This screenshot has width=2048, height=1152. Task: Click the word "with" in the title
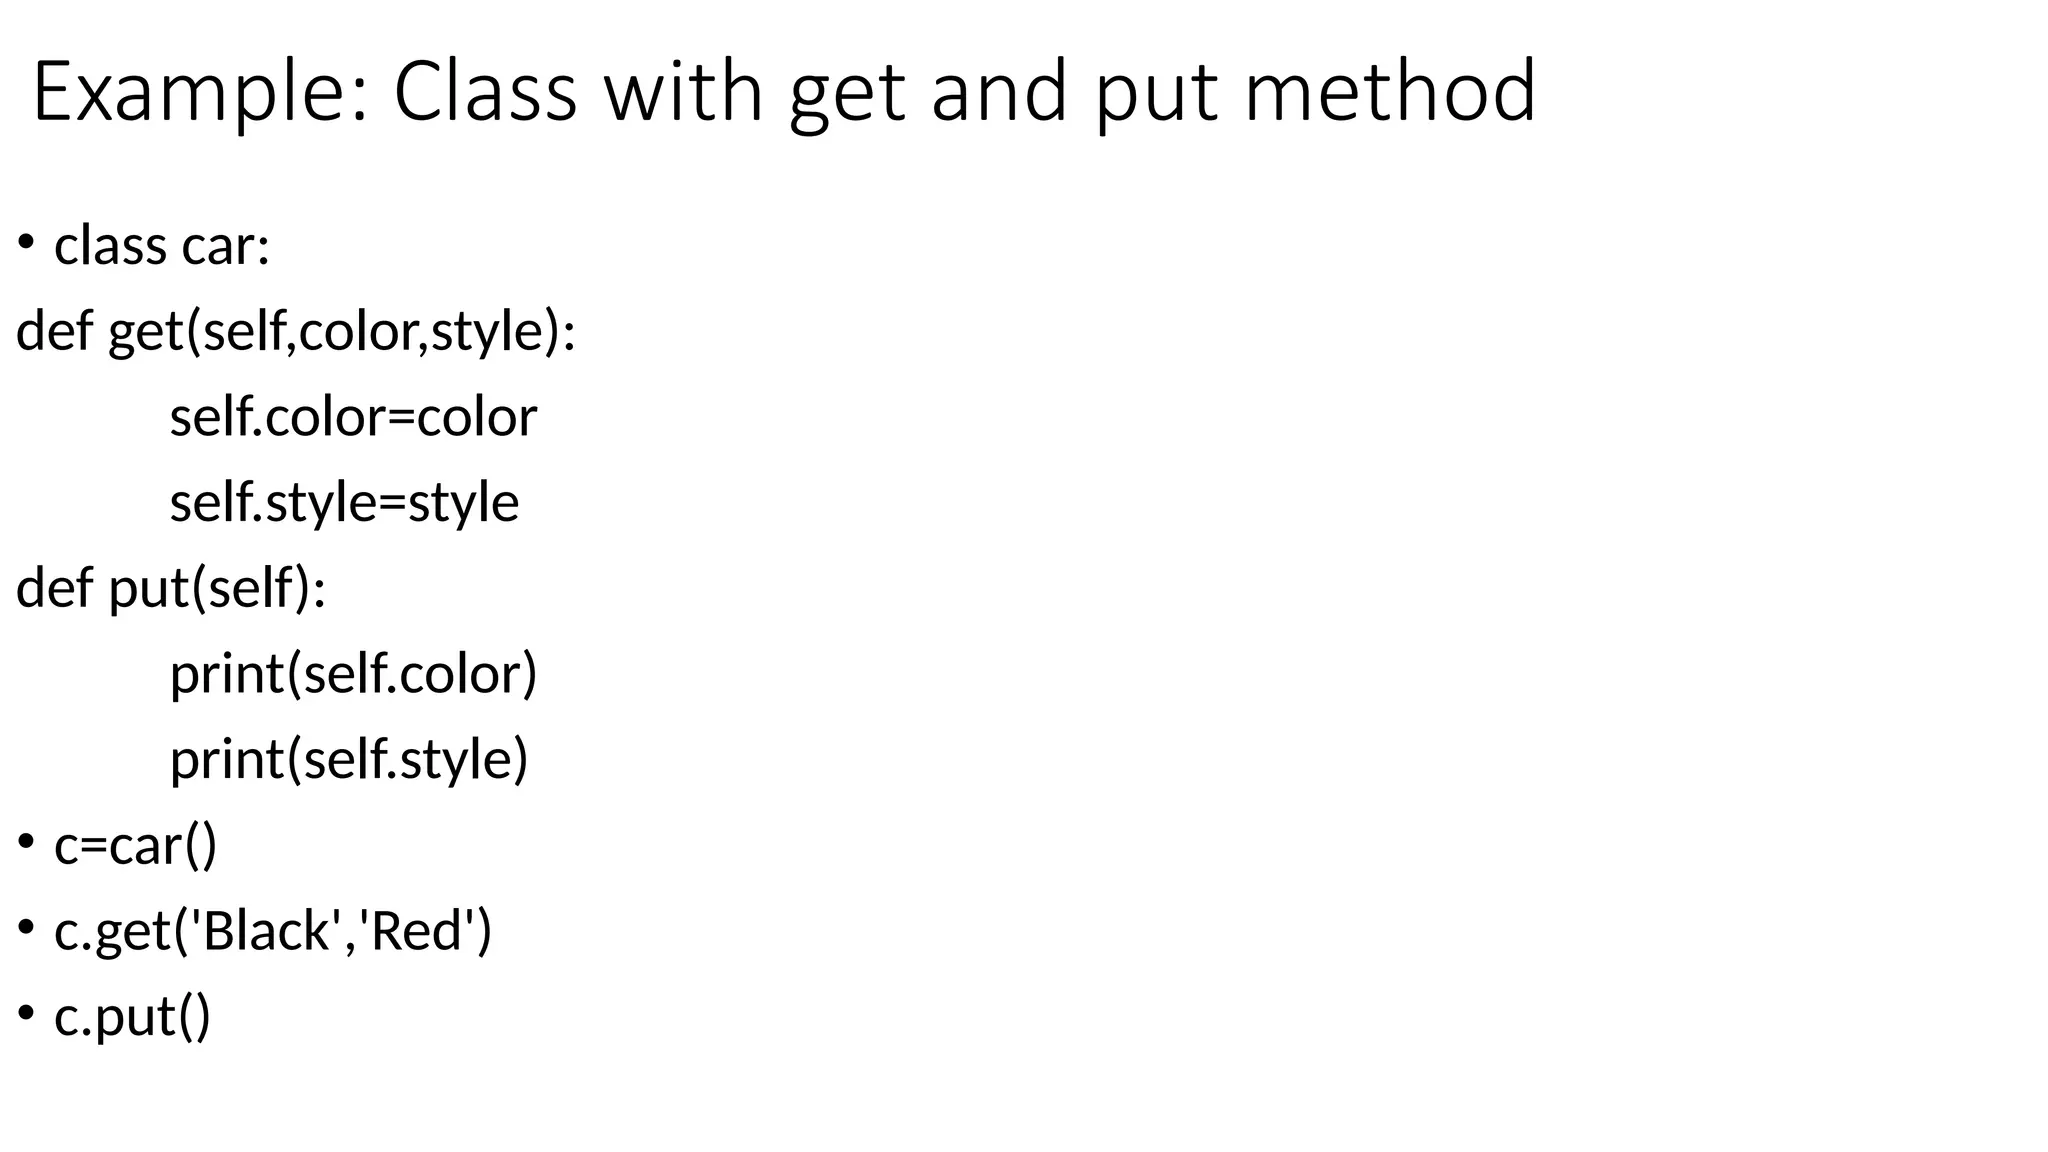(684, 92)
